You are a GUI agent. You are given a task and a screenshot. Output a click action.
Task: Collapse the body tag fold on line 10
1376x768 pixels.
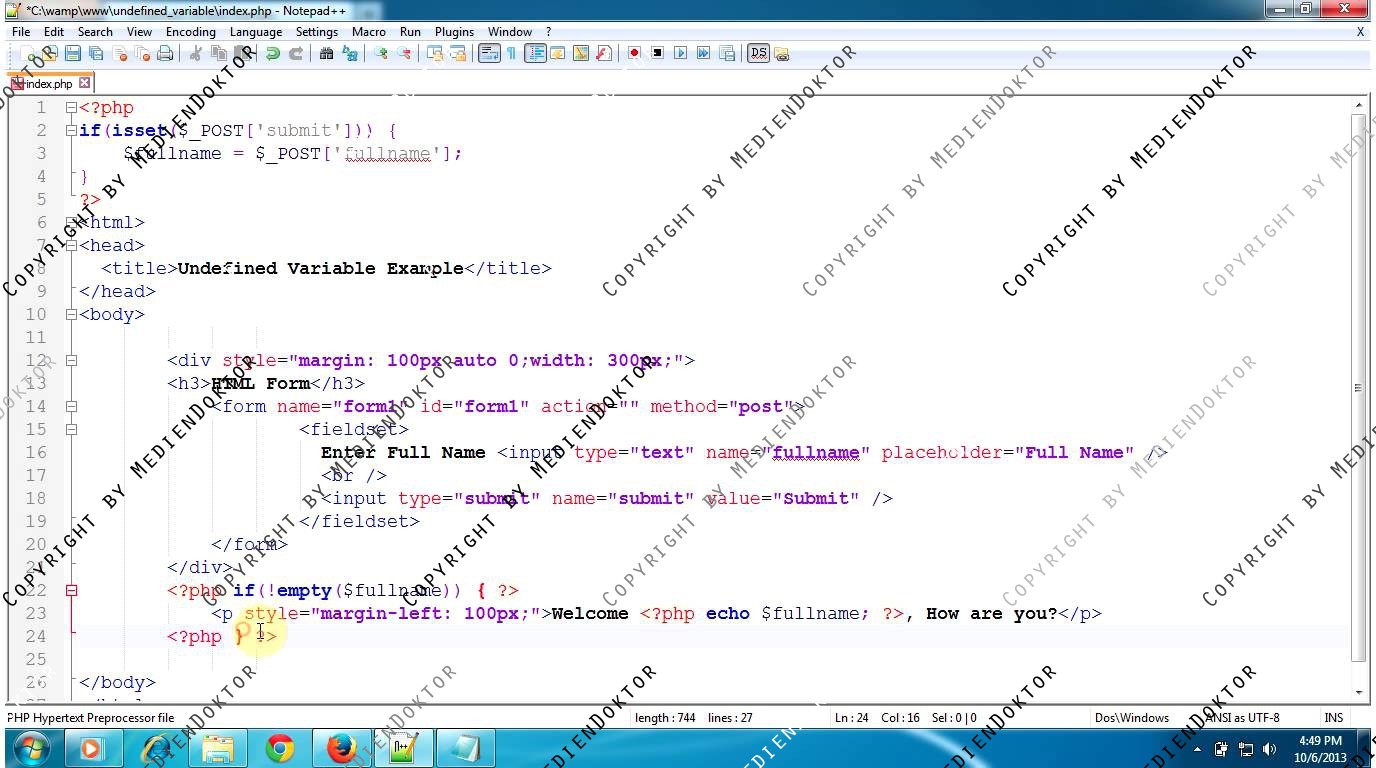click(x=71, y=315)
